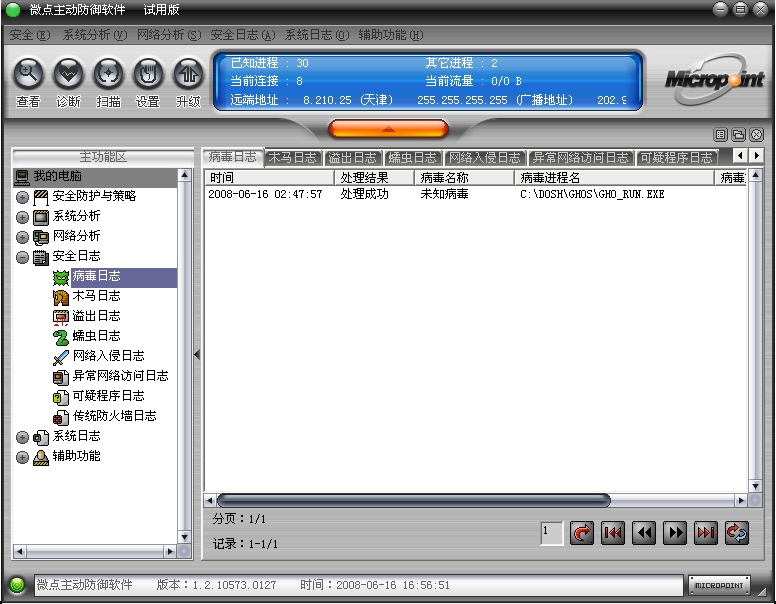Collapse the 安全日志 tree node
This screenshot has width=776, height=604.
coord(22,257)
